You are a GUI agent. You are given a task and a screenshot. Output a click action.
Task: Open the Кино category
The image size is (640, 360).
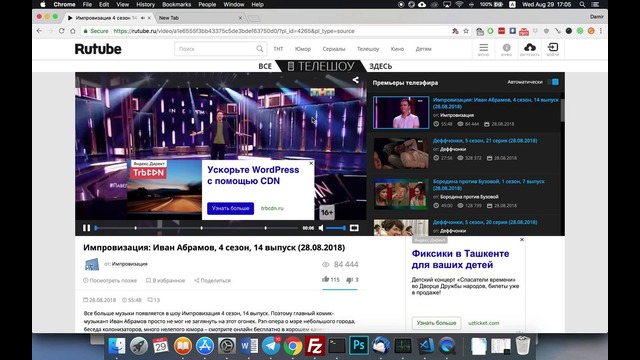(397, 49)
